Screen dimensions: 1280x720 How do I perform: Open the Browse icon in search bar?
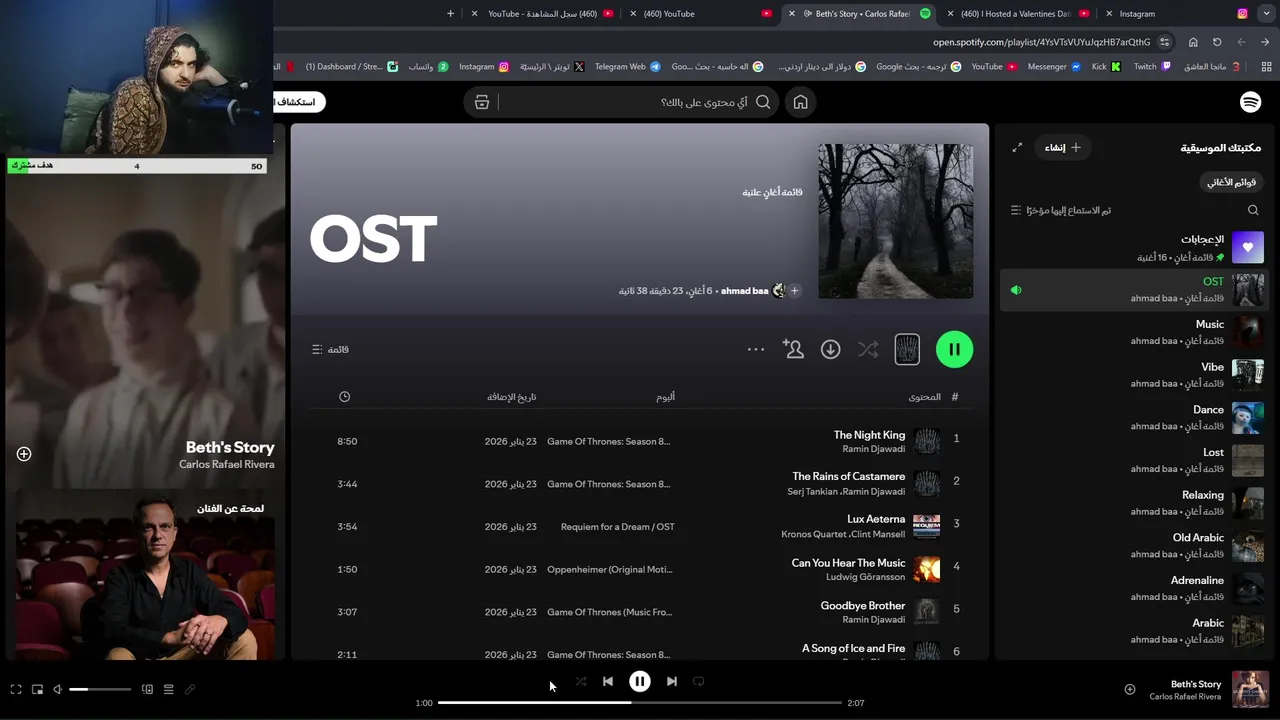(x=482, y=102)
